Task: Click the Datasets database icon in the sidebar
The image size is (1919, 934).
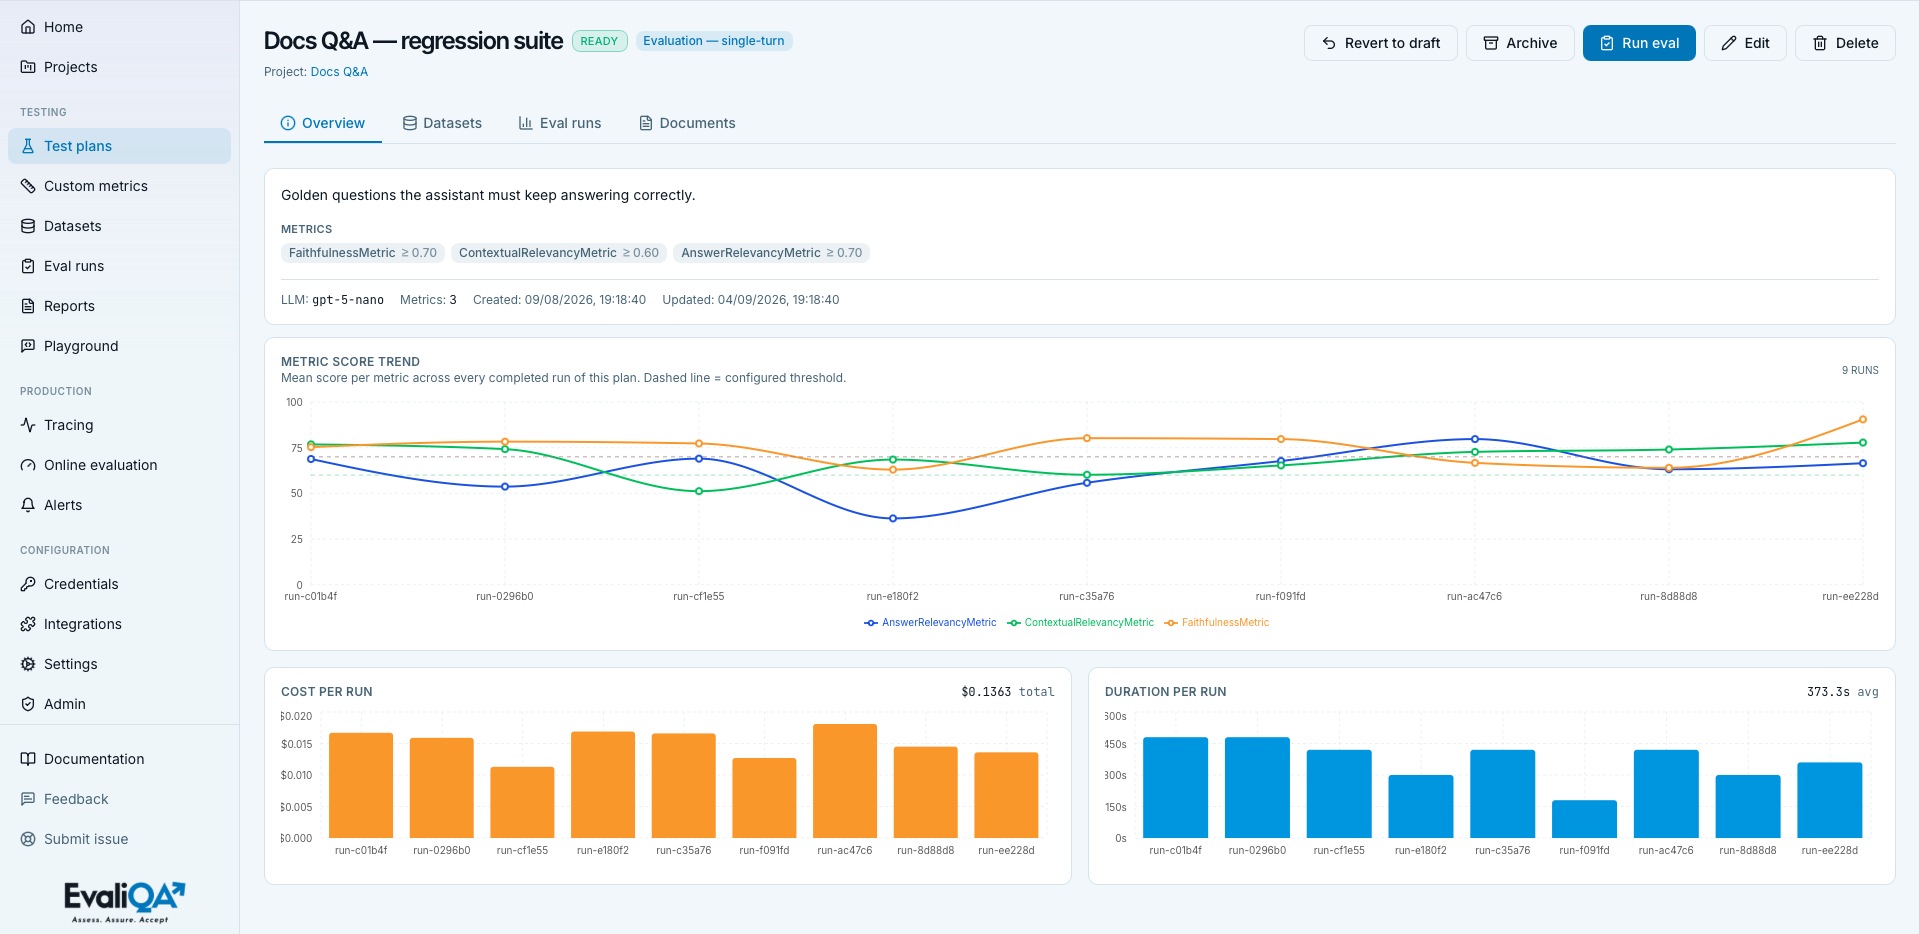Action: tap(28, 226)
